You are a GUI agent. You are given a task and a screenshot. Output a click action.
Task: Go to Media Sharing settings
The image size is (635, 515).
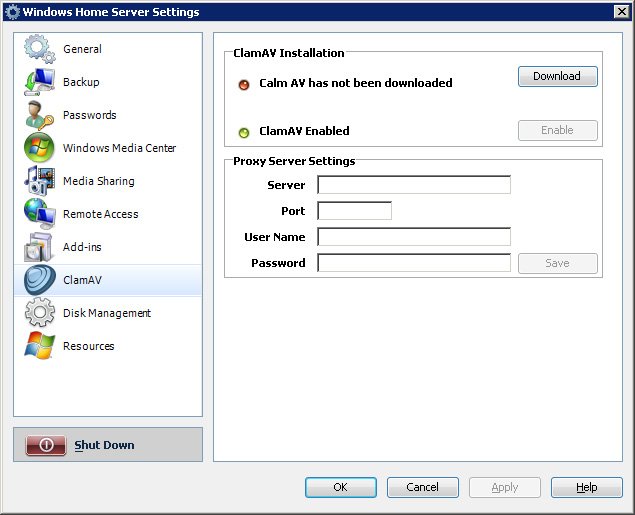[108, 181]
